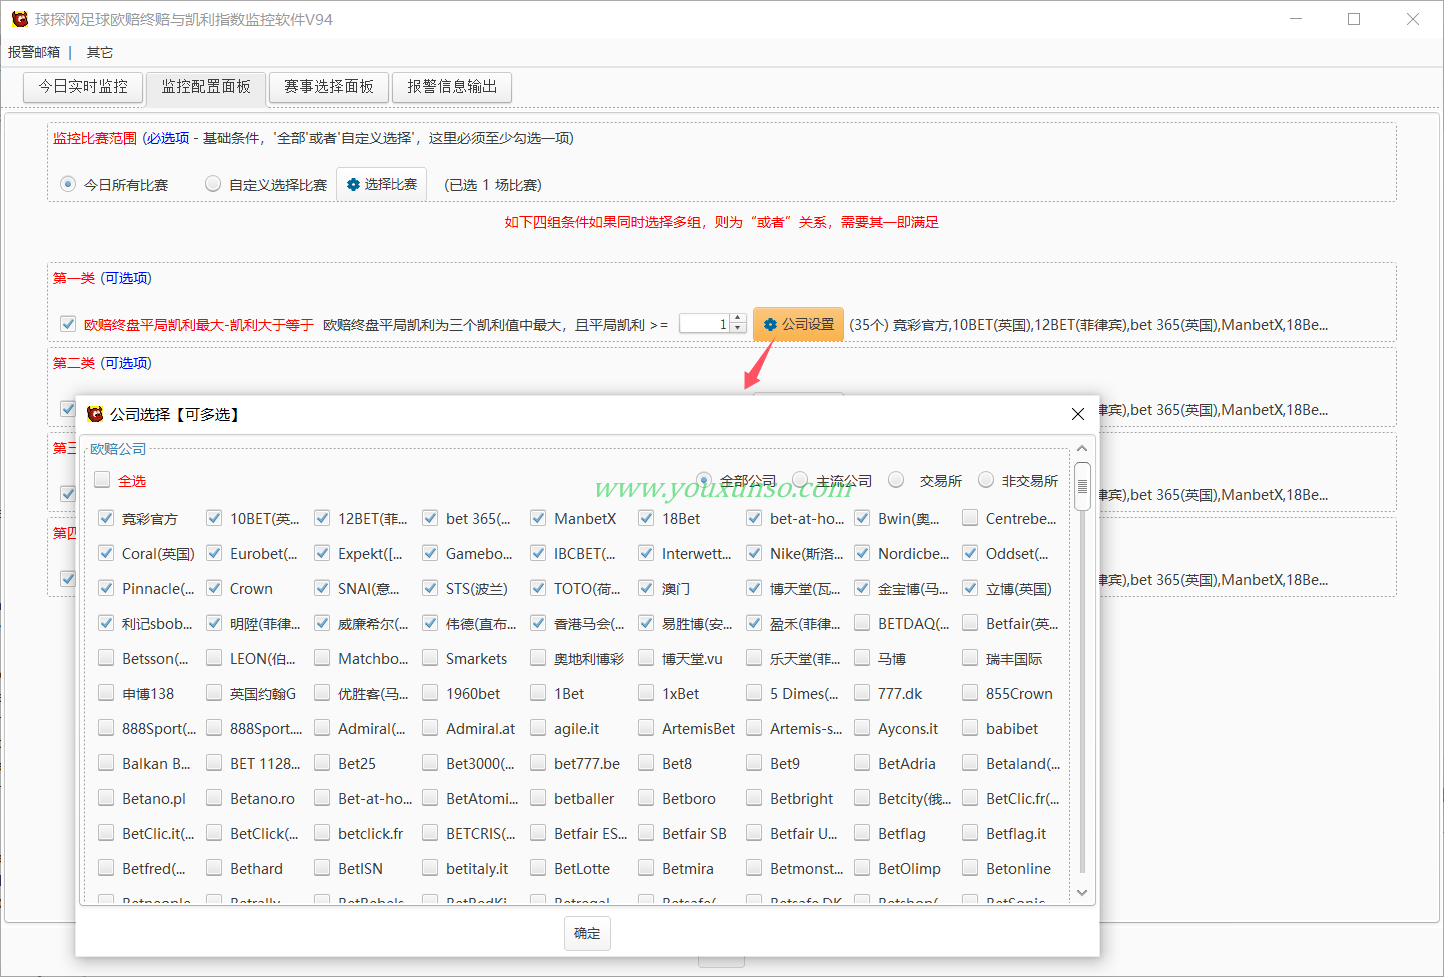The width and height of the screenshot is (1444, 977).
Task: Click the company list scrollbar thumb
Action: tap(1082, 486)
